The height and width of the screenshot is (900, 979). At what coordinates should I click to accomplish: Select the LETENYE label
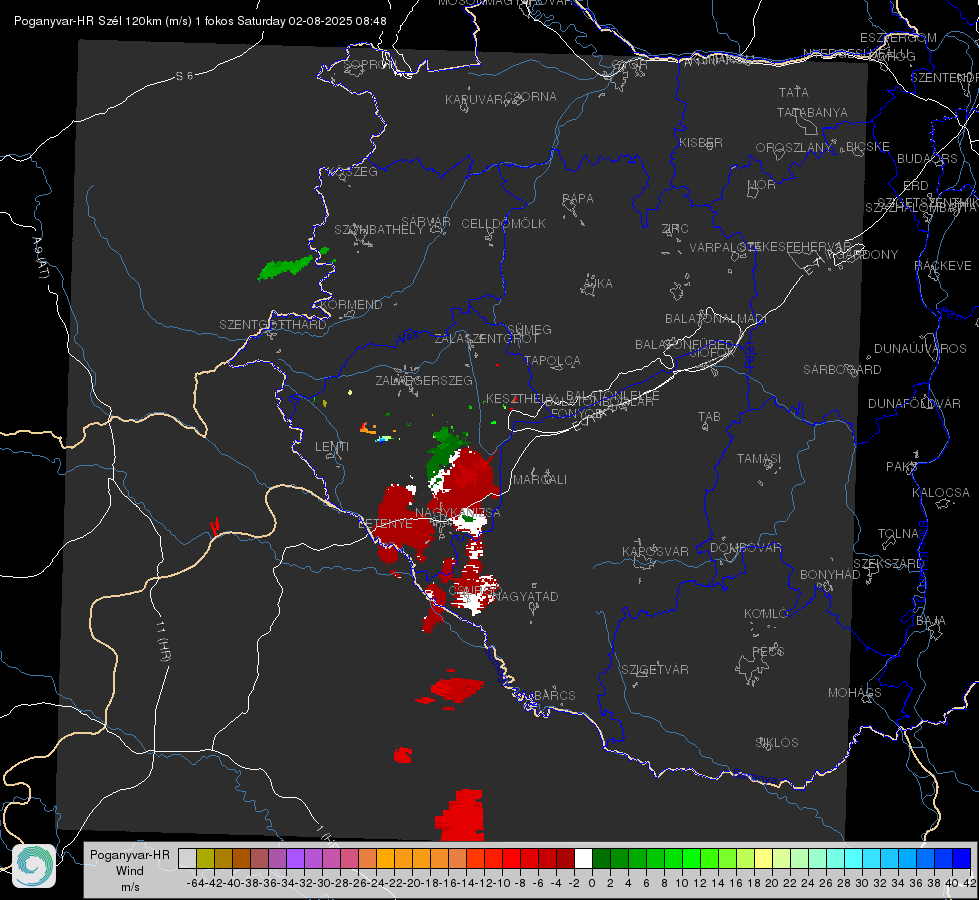385,524
